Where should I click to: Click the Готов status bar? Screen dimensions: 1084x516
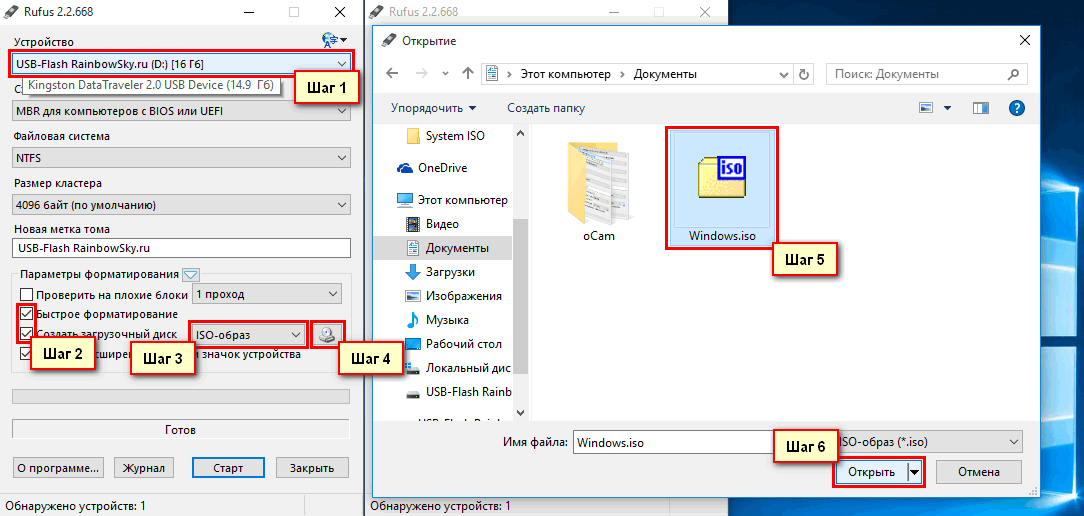[x=182, y=430]
